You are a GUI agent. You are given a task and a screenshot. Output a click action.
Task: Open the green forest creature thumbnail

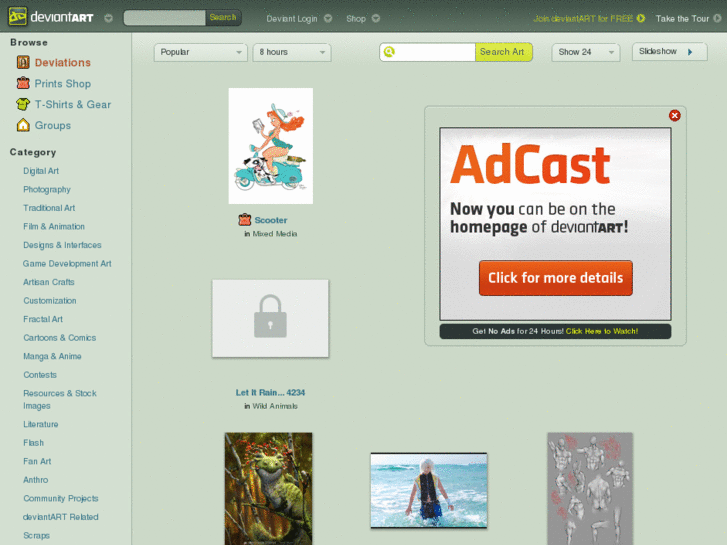[268, 489]
